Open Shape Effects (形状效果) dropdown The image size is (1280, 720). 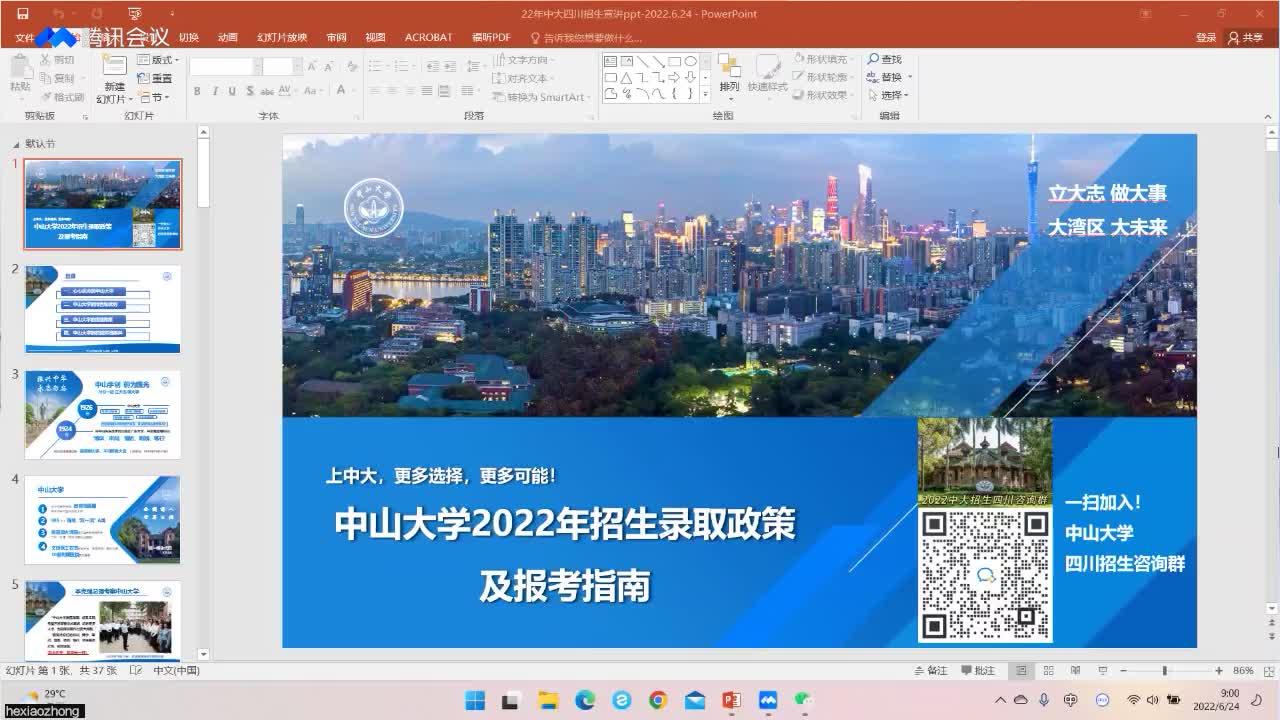(x=824, y=96)
